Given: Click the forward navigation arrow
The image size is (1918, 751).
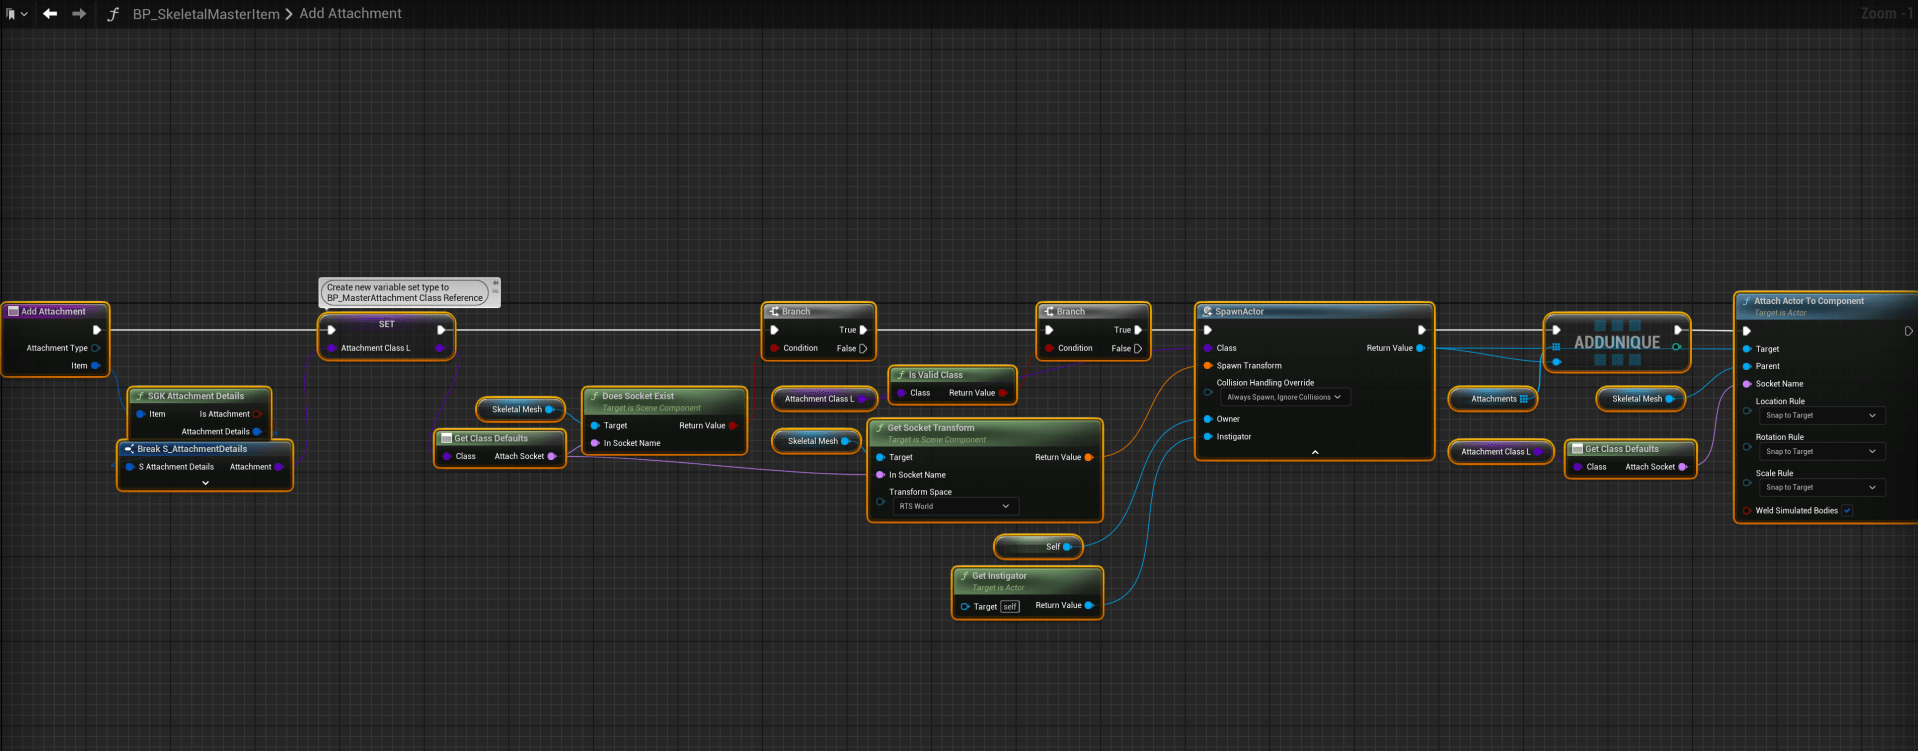Looking at the screenshot, I should [x=78, y=14].
